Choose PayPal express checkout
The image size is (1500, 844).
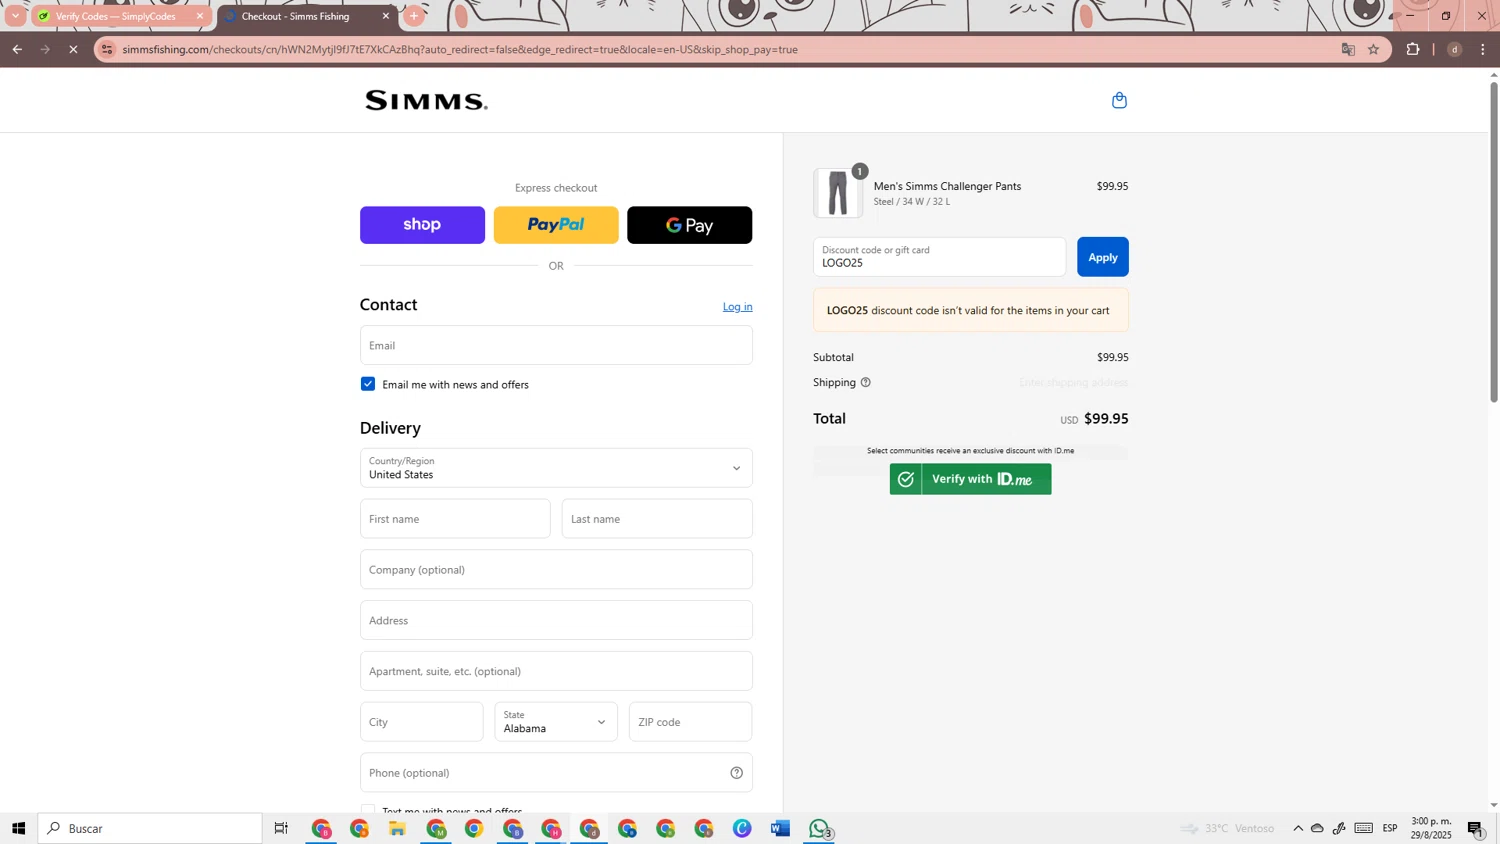pos(556,225)
